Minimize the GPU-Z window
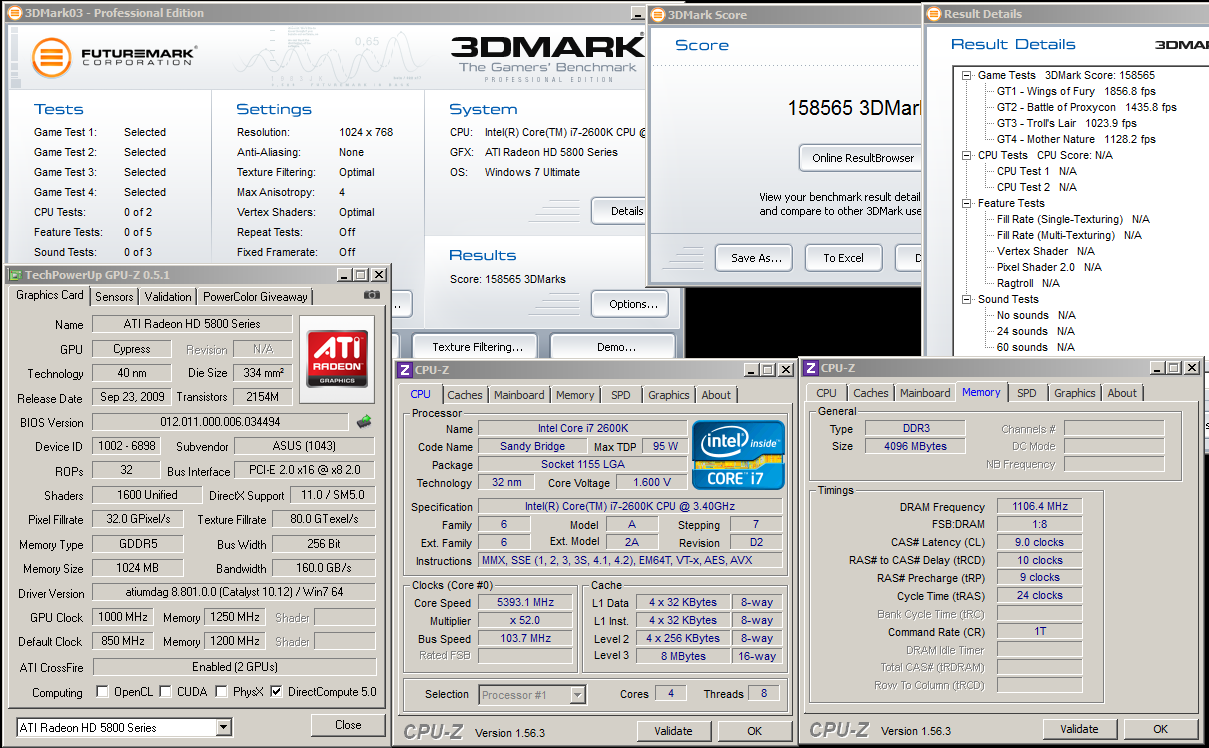1209x748 pixels. pos(345,274)
